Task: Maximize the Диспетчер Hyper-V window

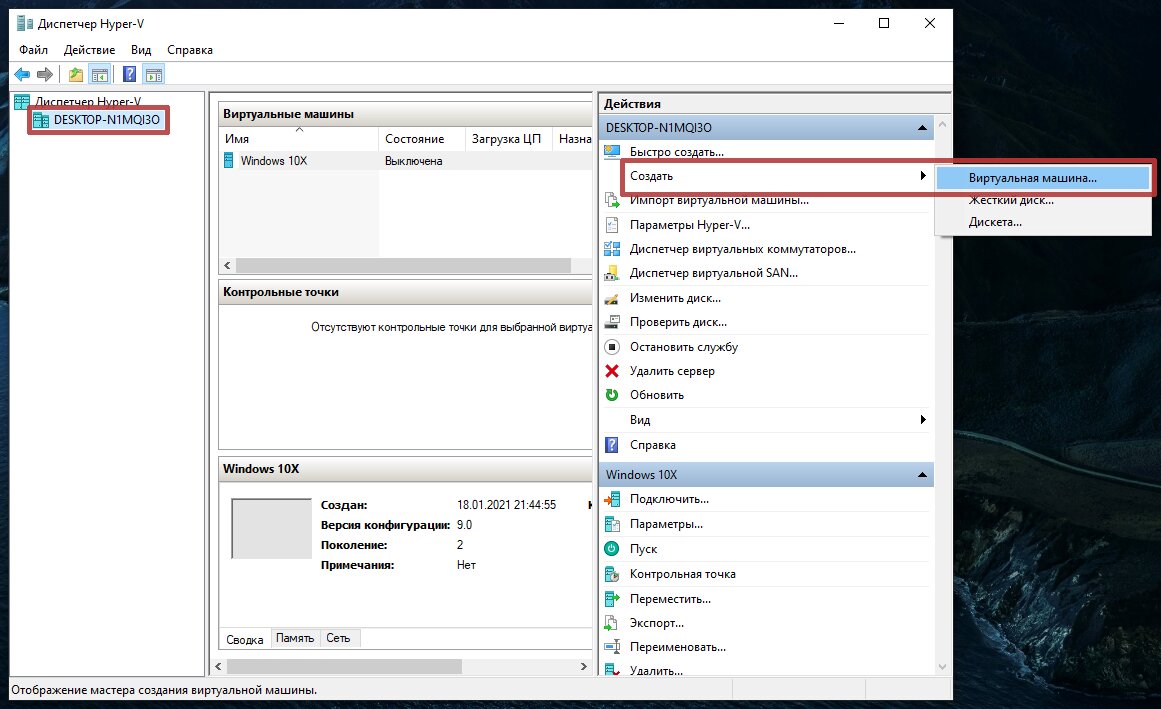Action: tap(884, 24)
